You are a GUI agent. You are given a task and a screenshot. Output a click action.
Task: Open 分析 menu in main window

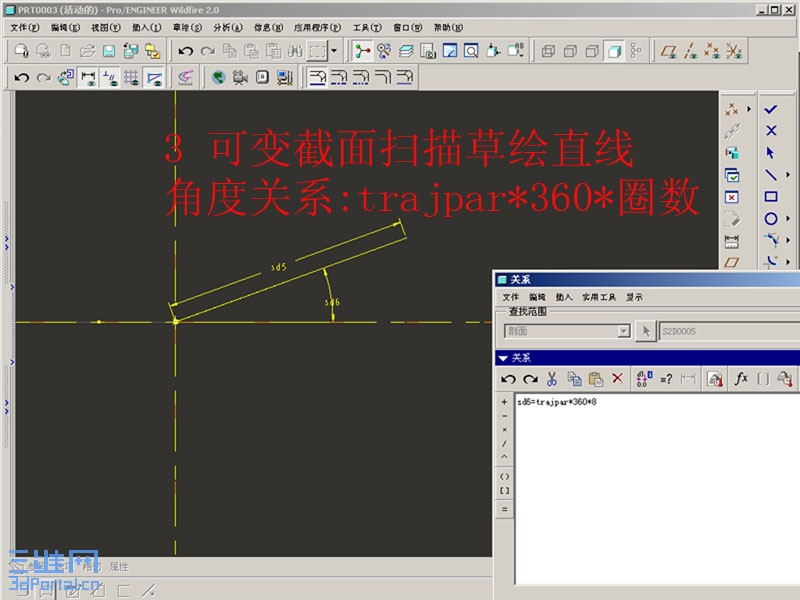pos(228,28)
